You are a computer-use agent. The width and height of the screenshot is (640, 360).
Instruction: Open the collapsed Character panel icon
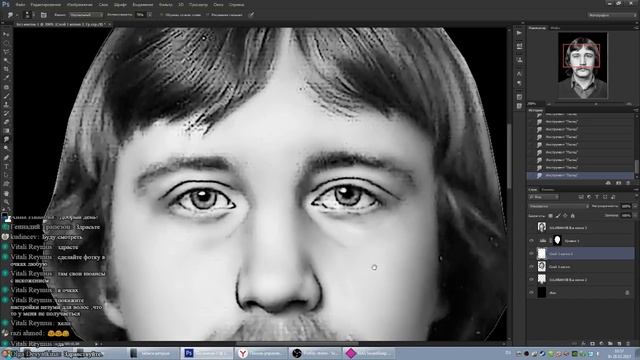(519, 74)
